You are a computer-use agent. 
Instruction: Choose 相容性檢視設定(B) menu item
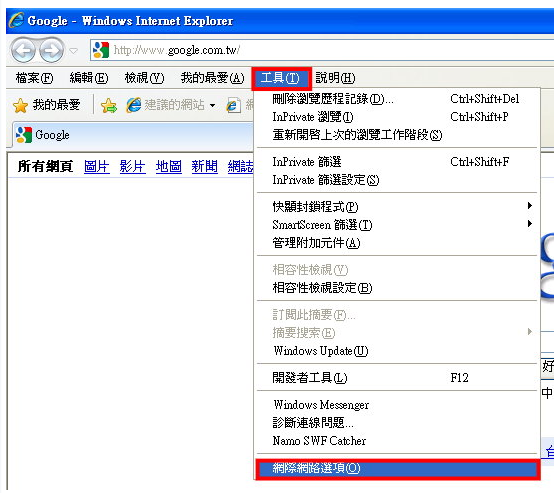coord(398,288)
